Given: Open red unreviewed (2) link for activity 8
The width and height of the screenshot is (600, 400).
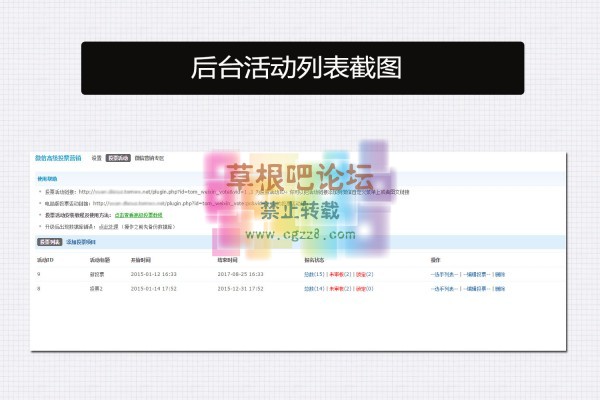Looking at the screenshot, I should tap(340, 289).
